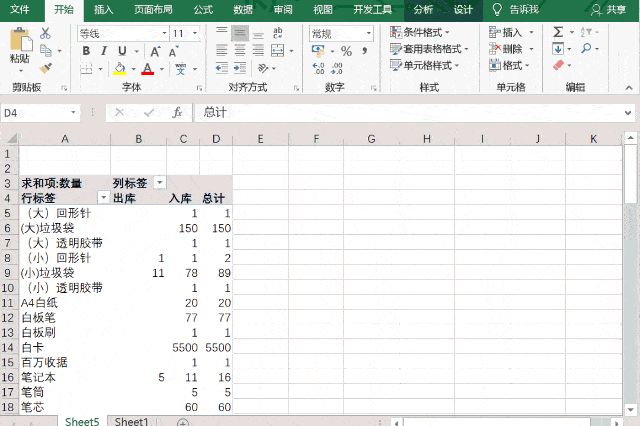Switch to the 公式 tab

[203, 9]
